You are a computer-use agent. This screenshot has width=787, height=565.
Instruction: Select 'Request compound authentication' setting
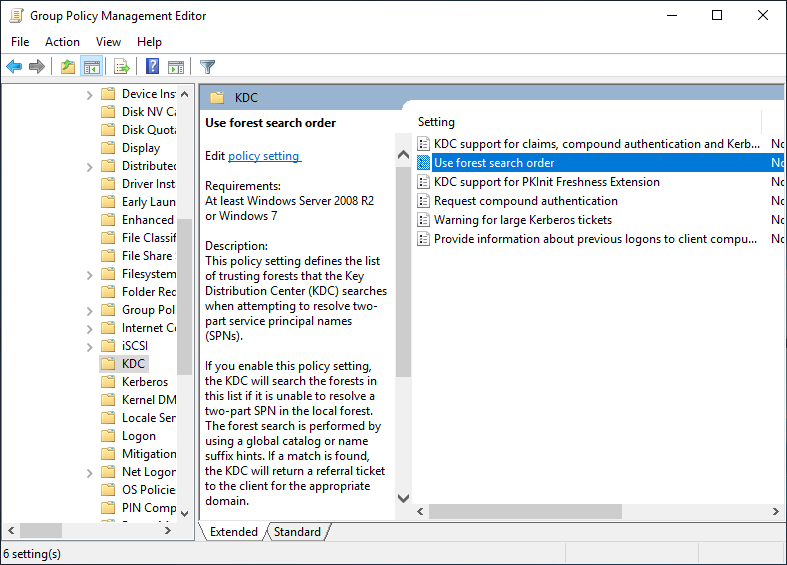[525, 201]
